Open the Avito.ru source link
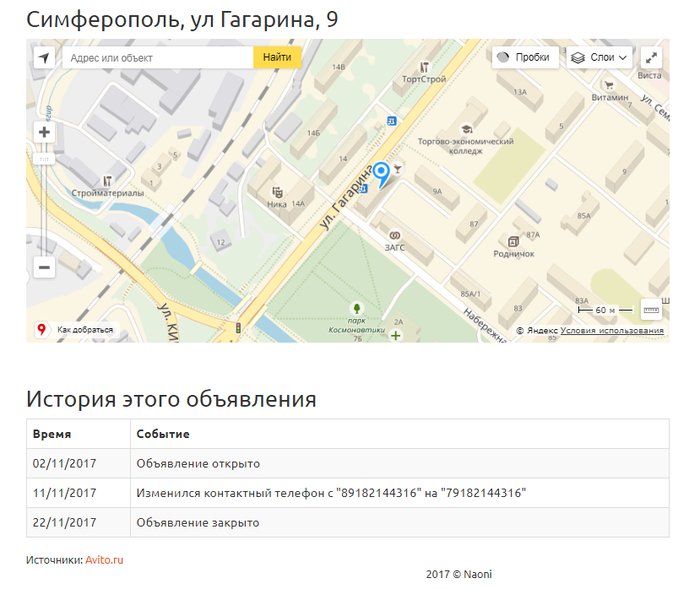700x589 pixels. 103,560
